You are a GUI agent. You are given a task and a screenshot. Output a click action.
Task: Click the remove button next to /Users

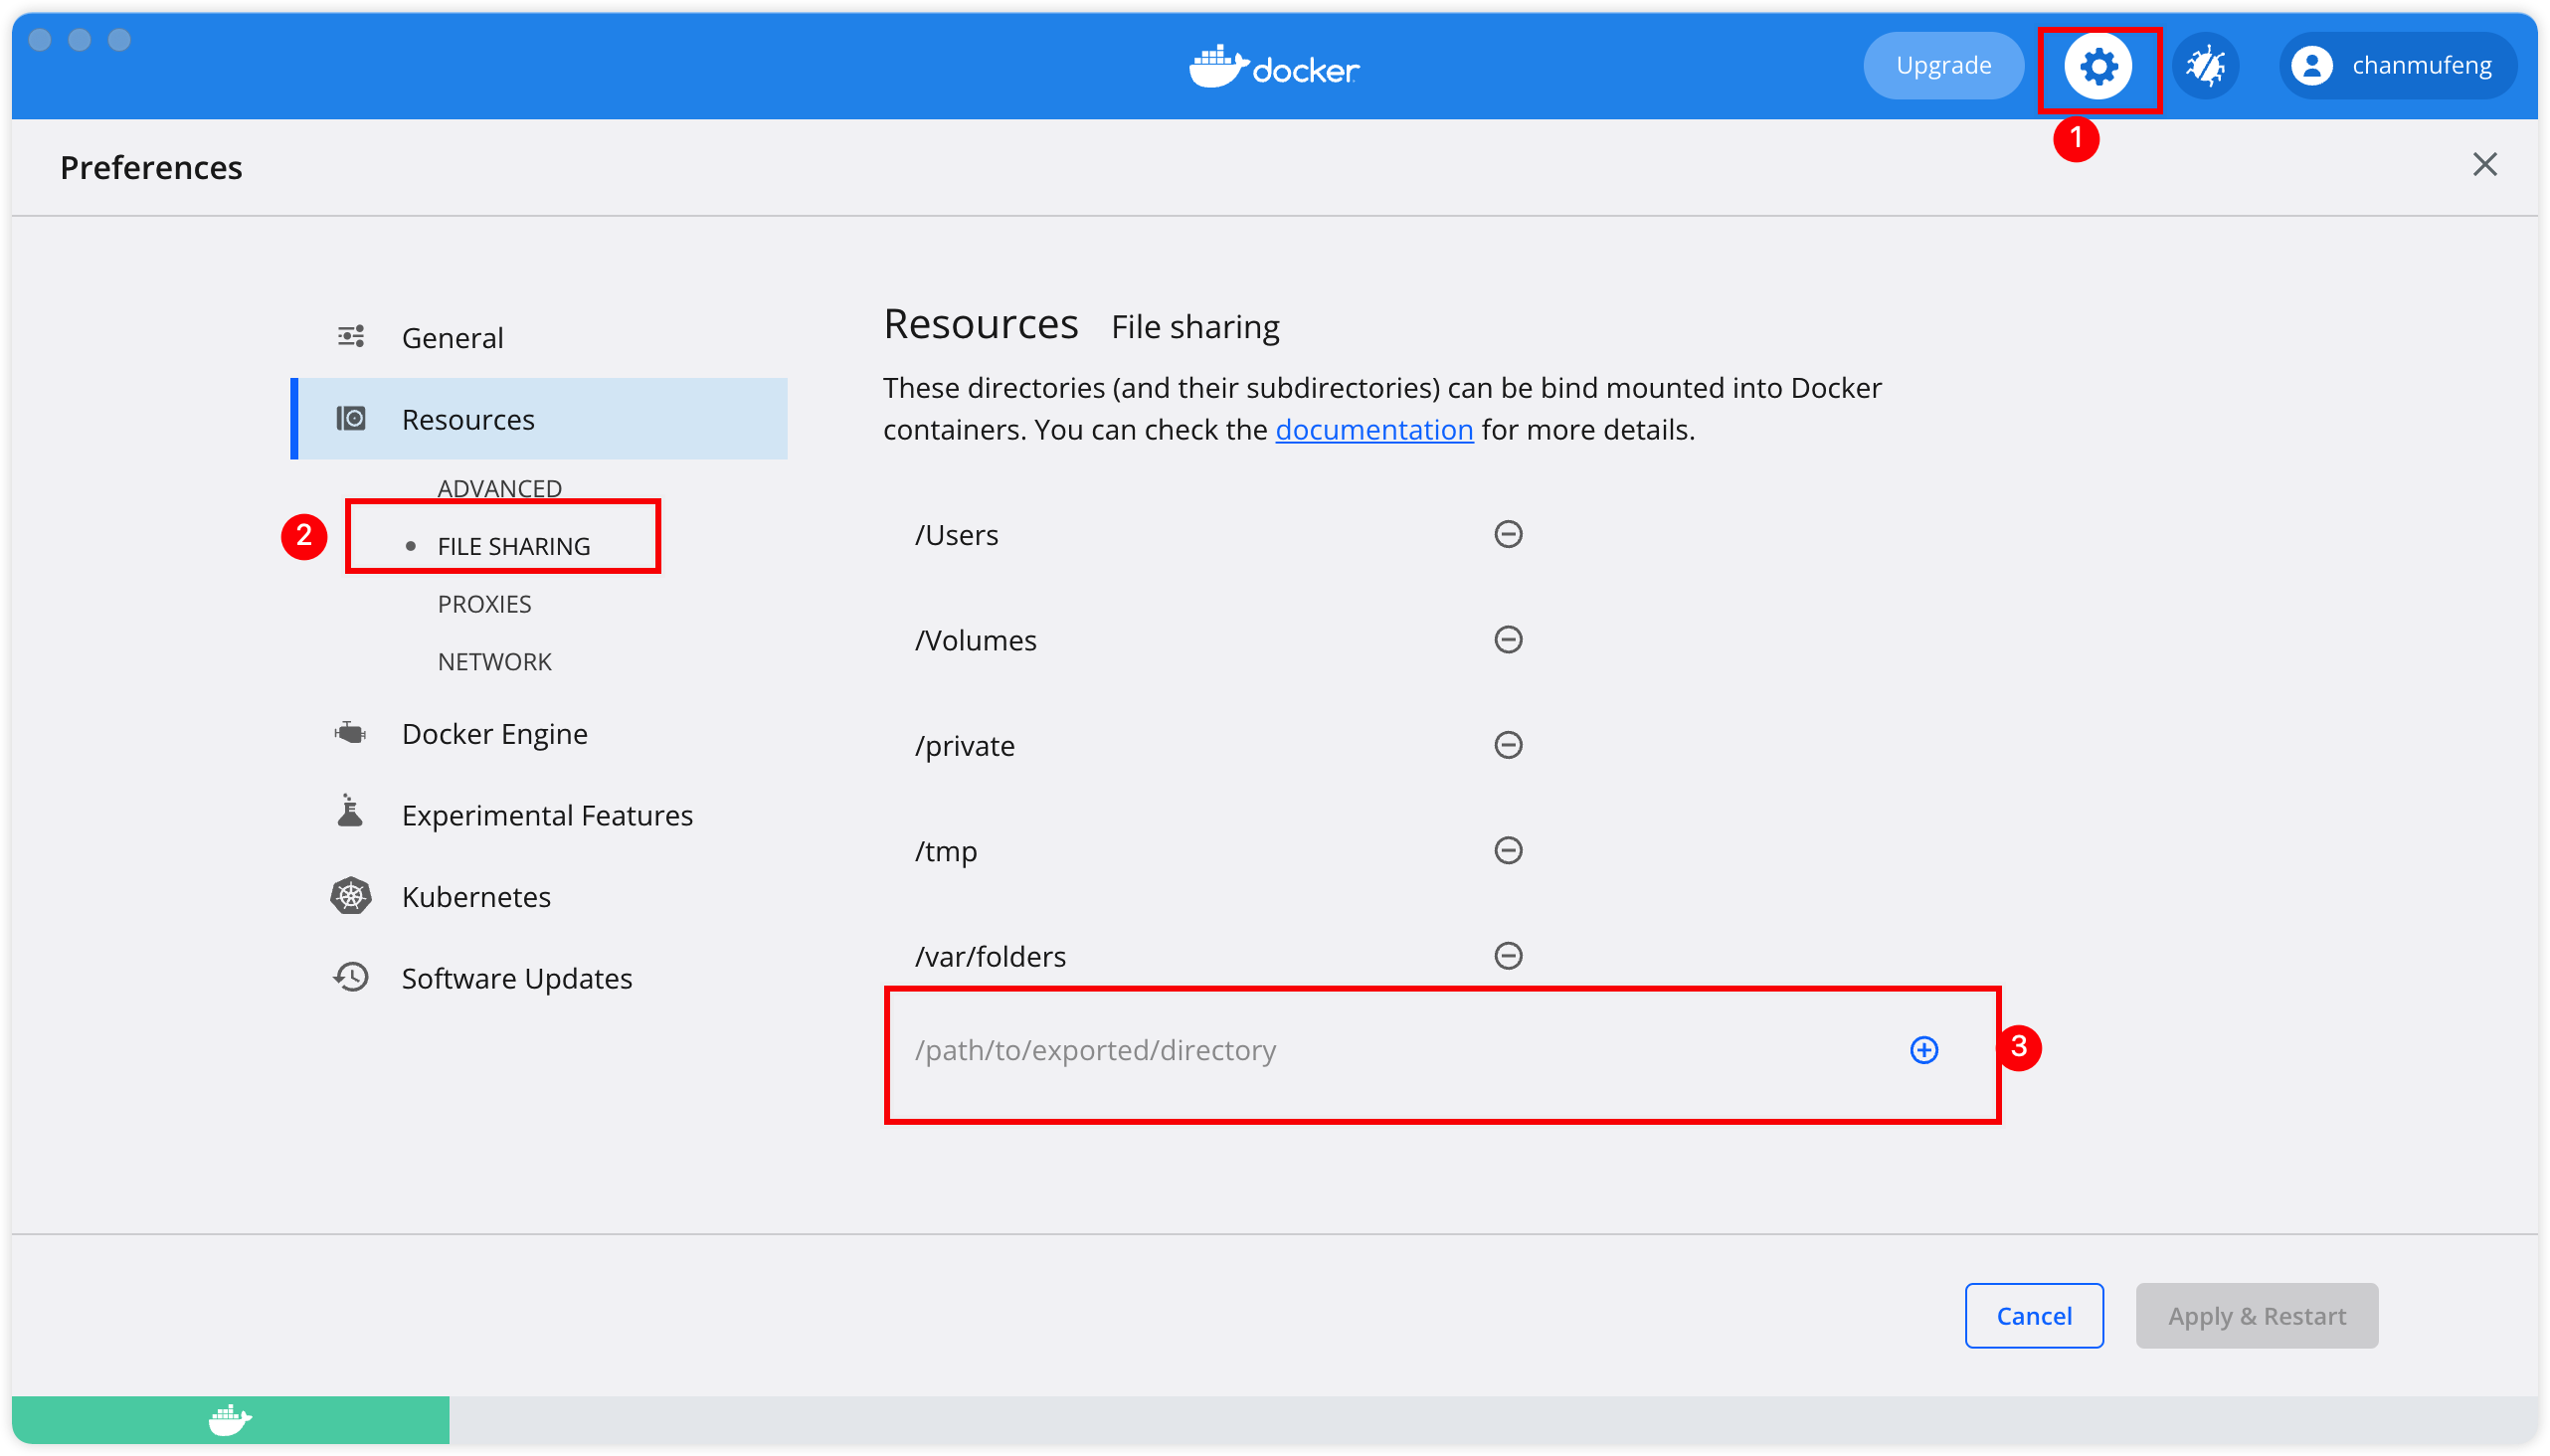1506,534
